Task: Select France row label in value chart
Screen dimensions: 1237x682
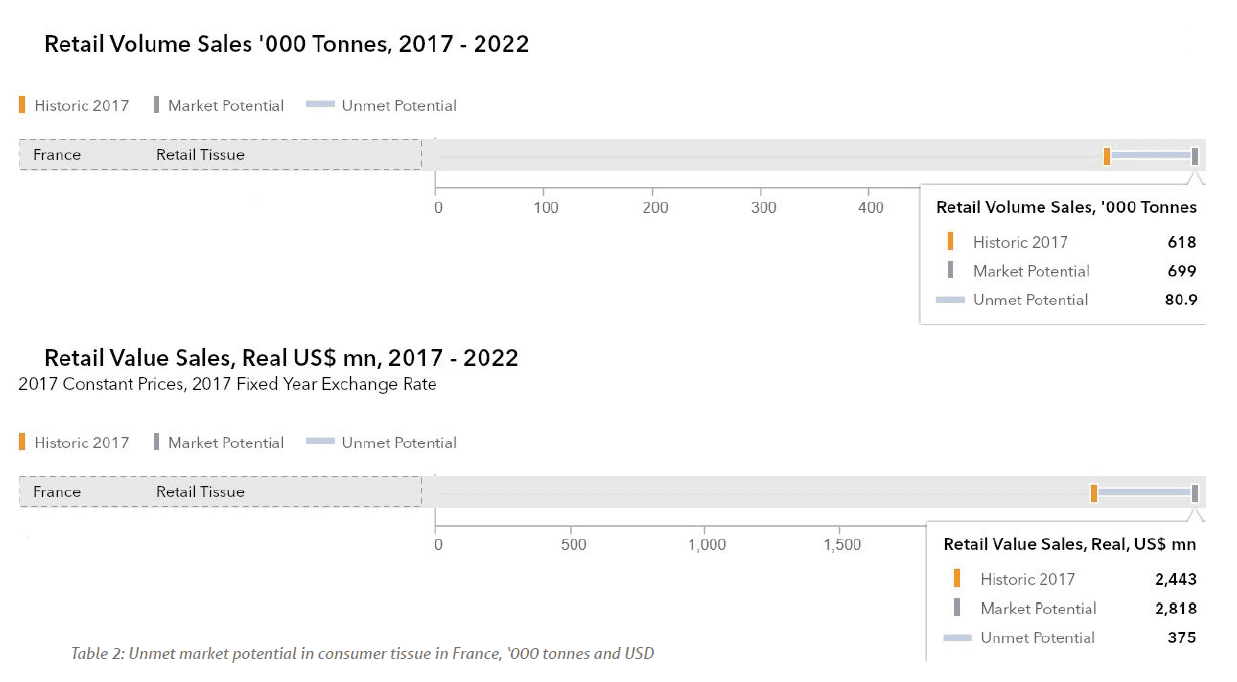Action: (57, 492)
